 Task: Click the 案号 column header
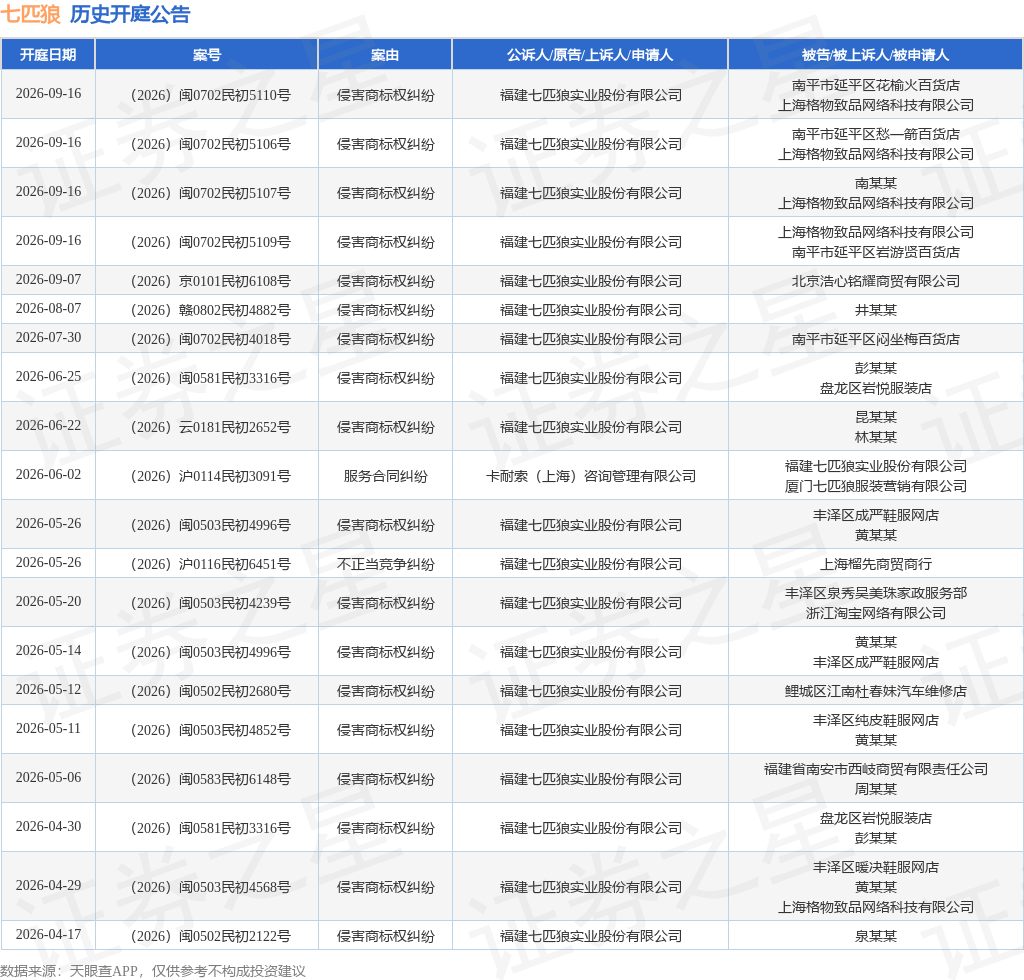click(x=206, y=55)
